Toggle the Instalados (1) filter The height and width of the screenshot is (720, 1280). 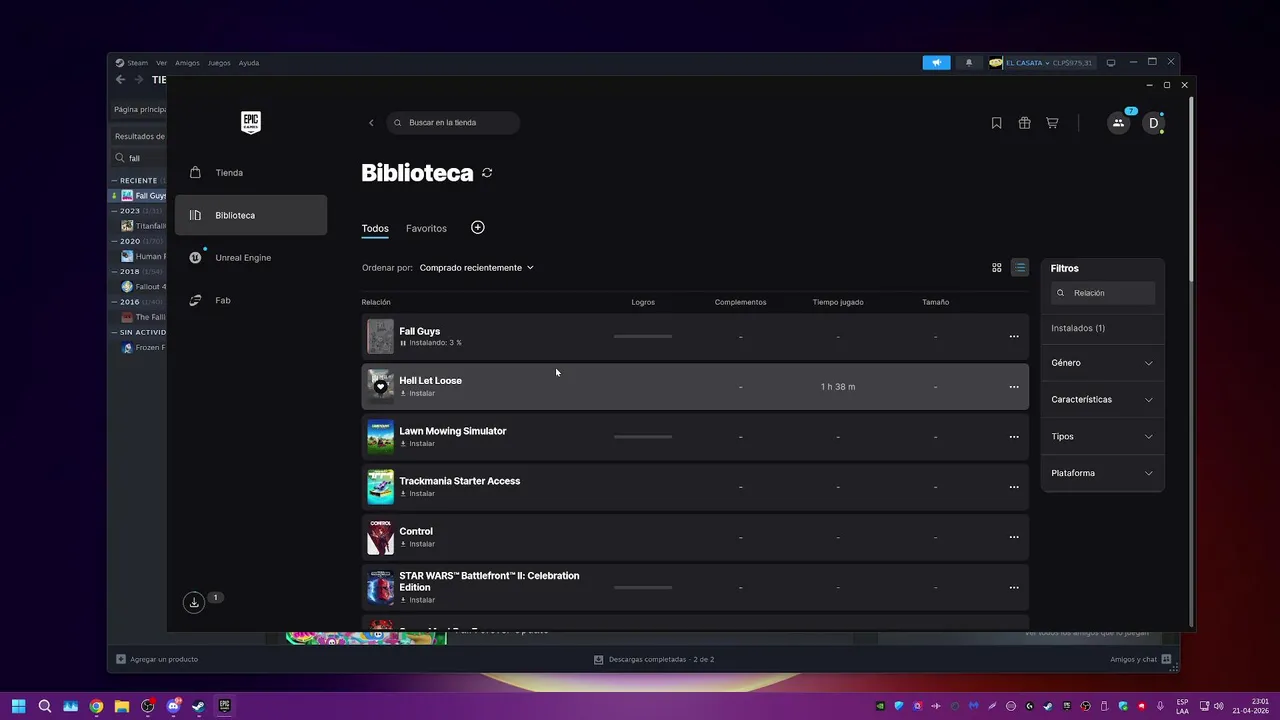click(1078, 328)
